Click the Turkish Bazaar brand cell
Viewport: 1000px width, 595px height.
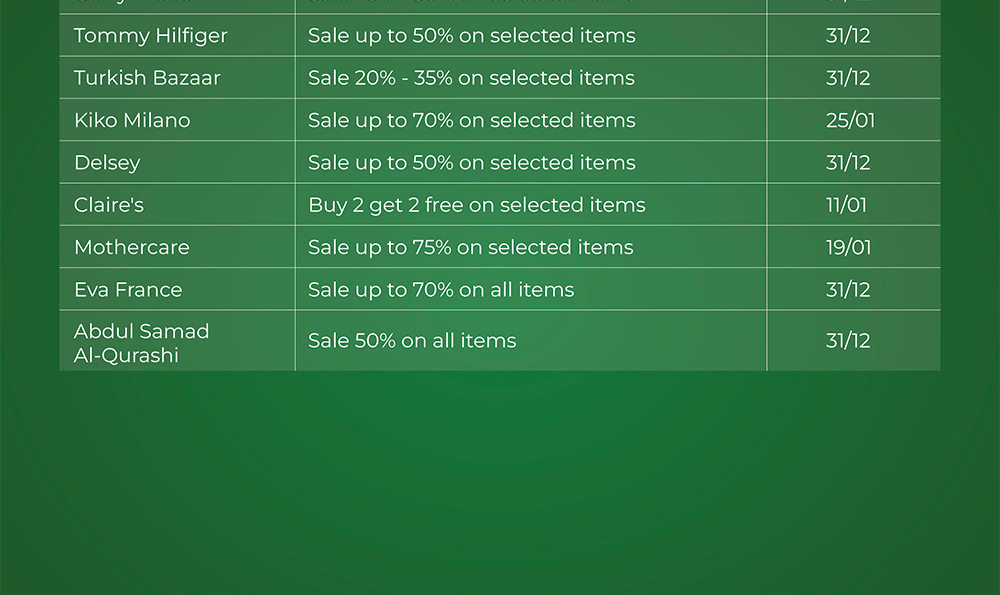pyautogui.click(x=147, y=78)
